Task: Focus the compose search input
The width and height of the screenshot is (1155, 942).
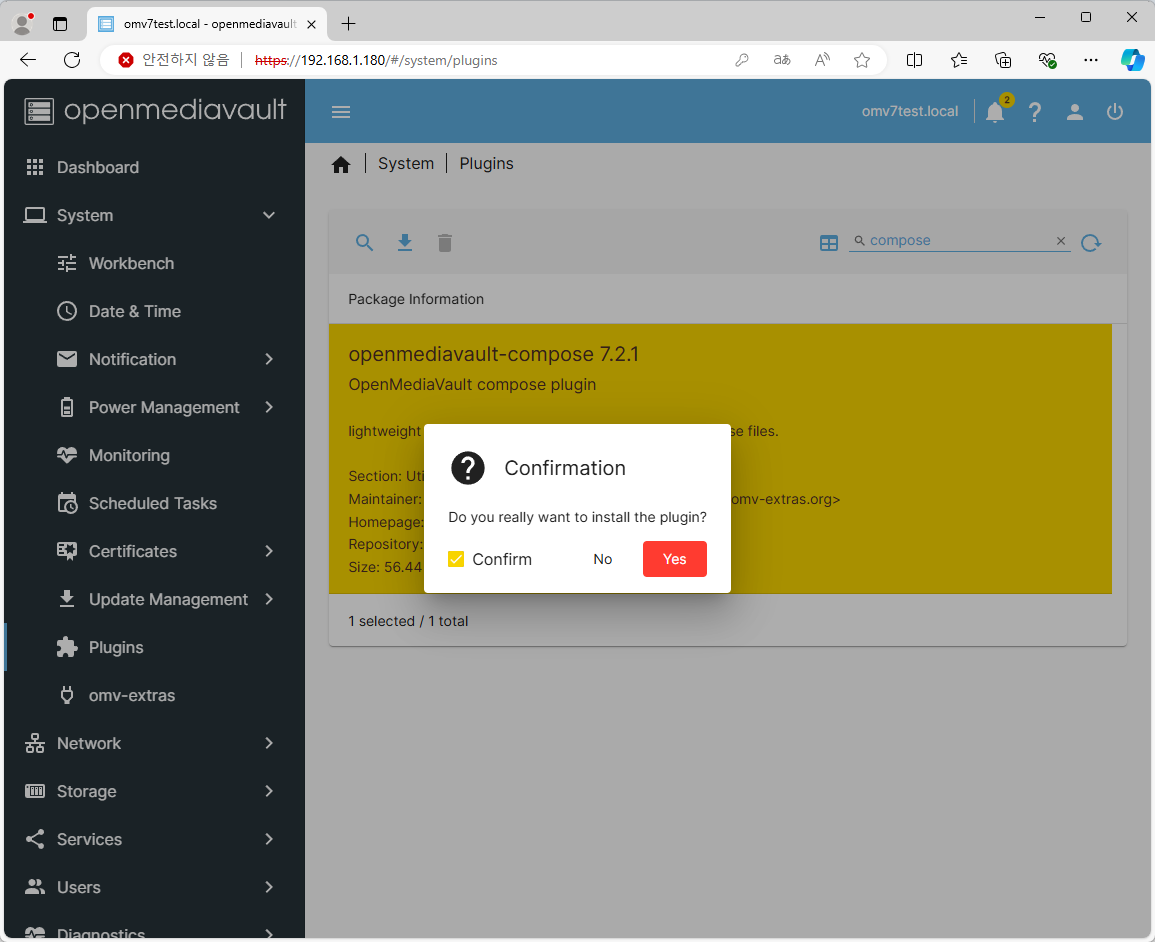Action: [x=959, y=241]
